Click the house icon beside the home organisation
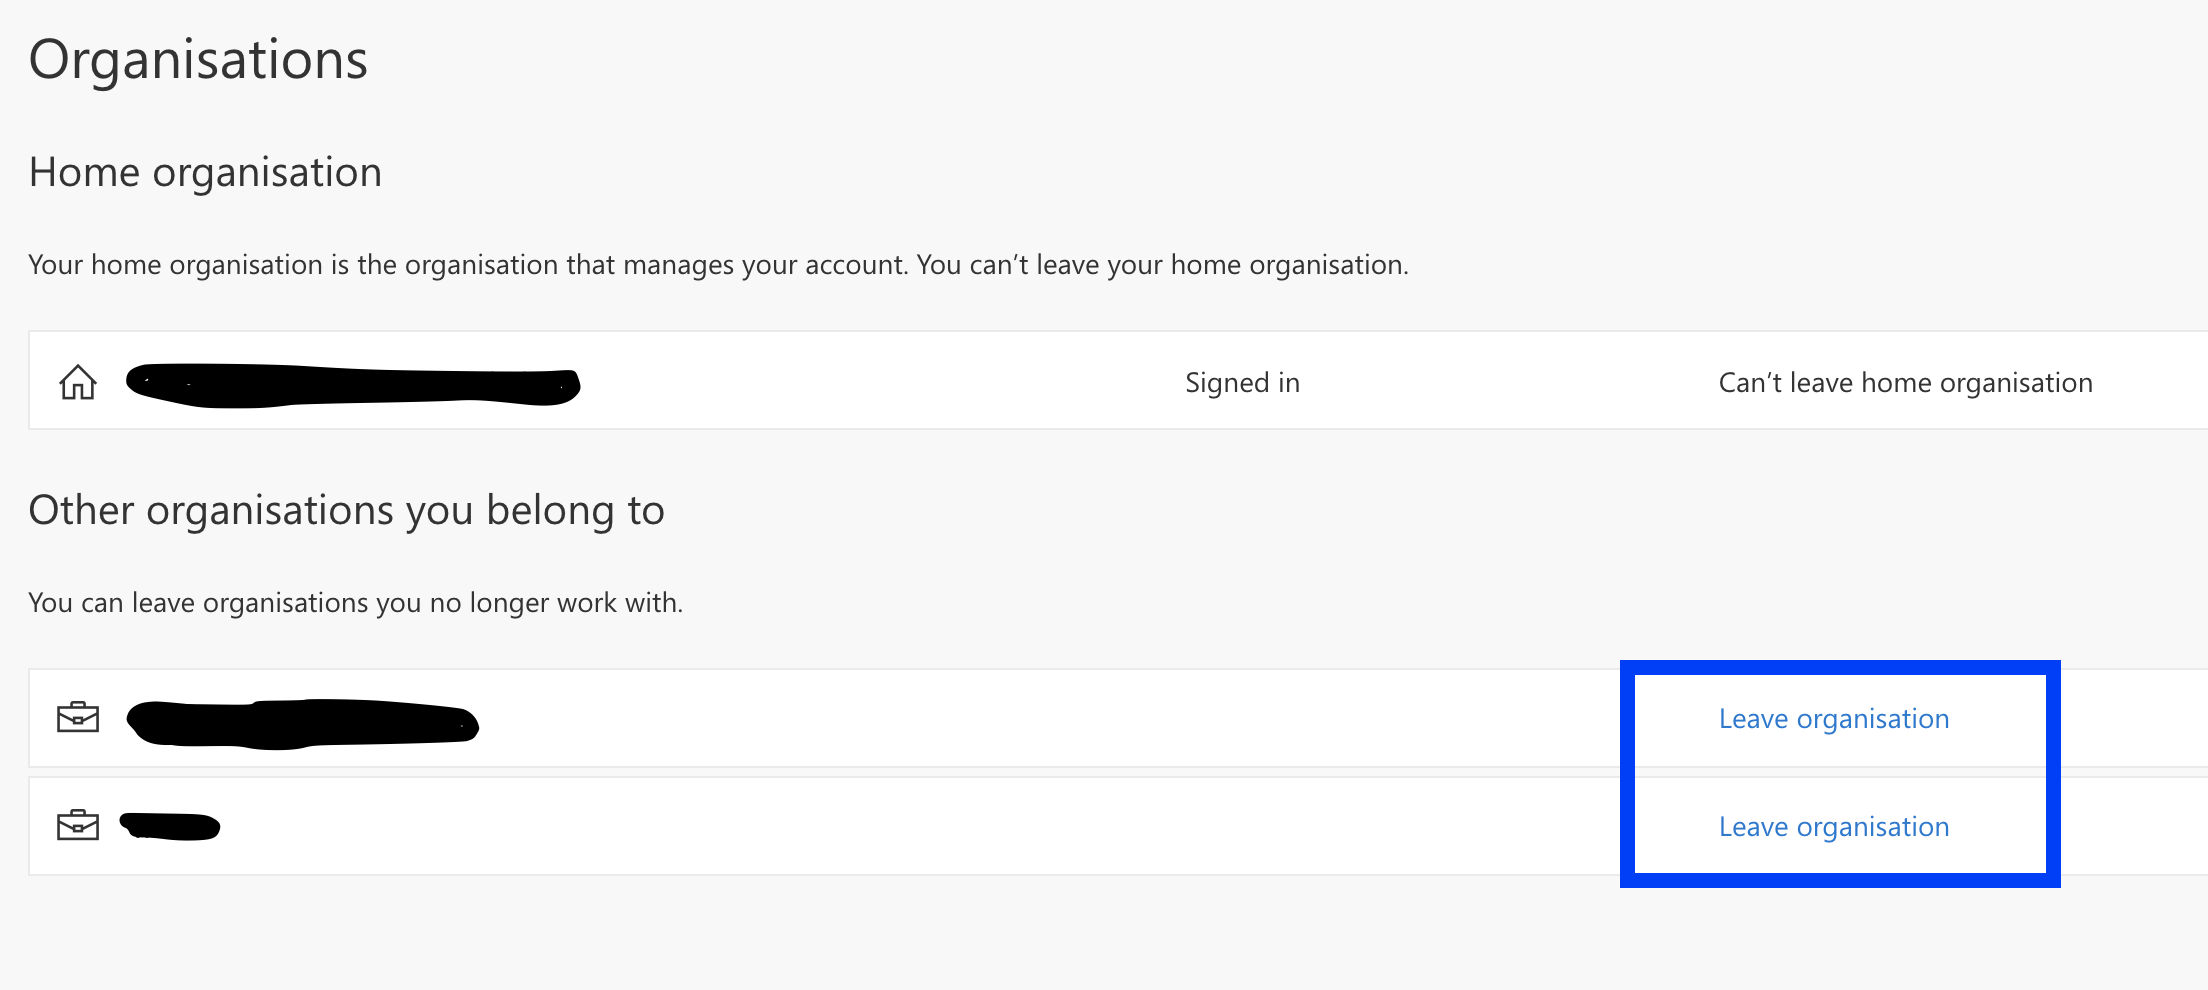 coord(78,382)
